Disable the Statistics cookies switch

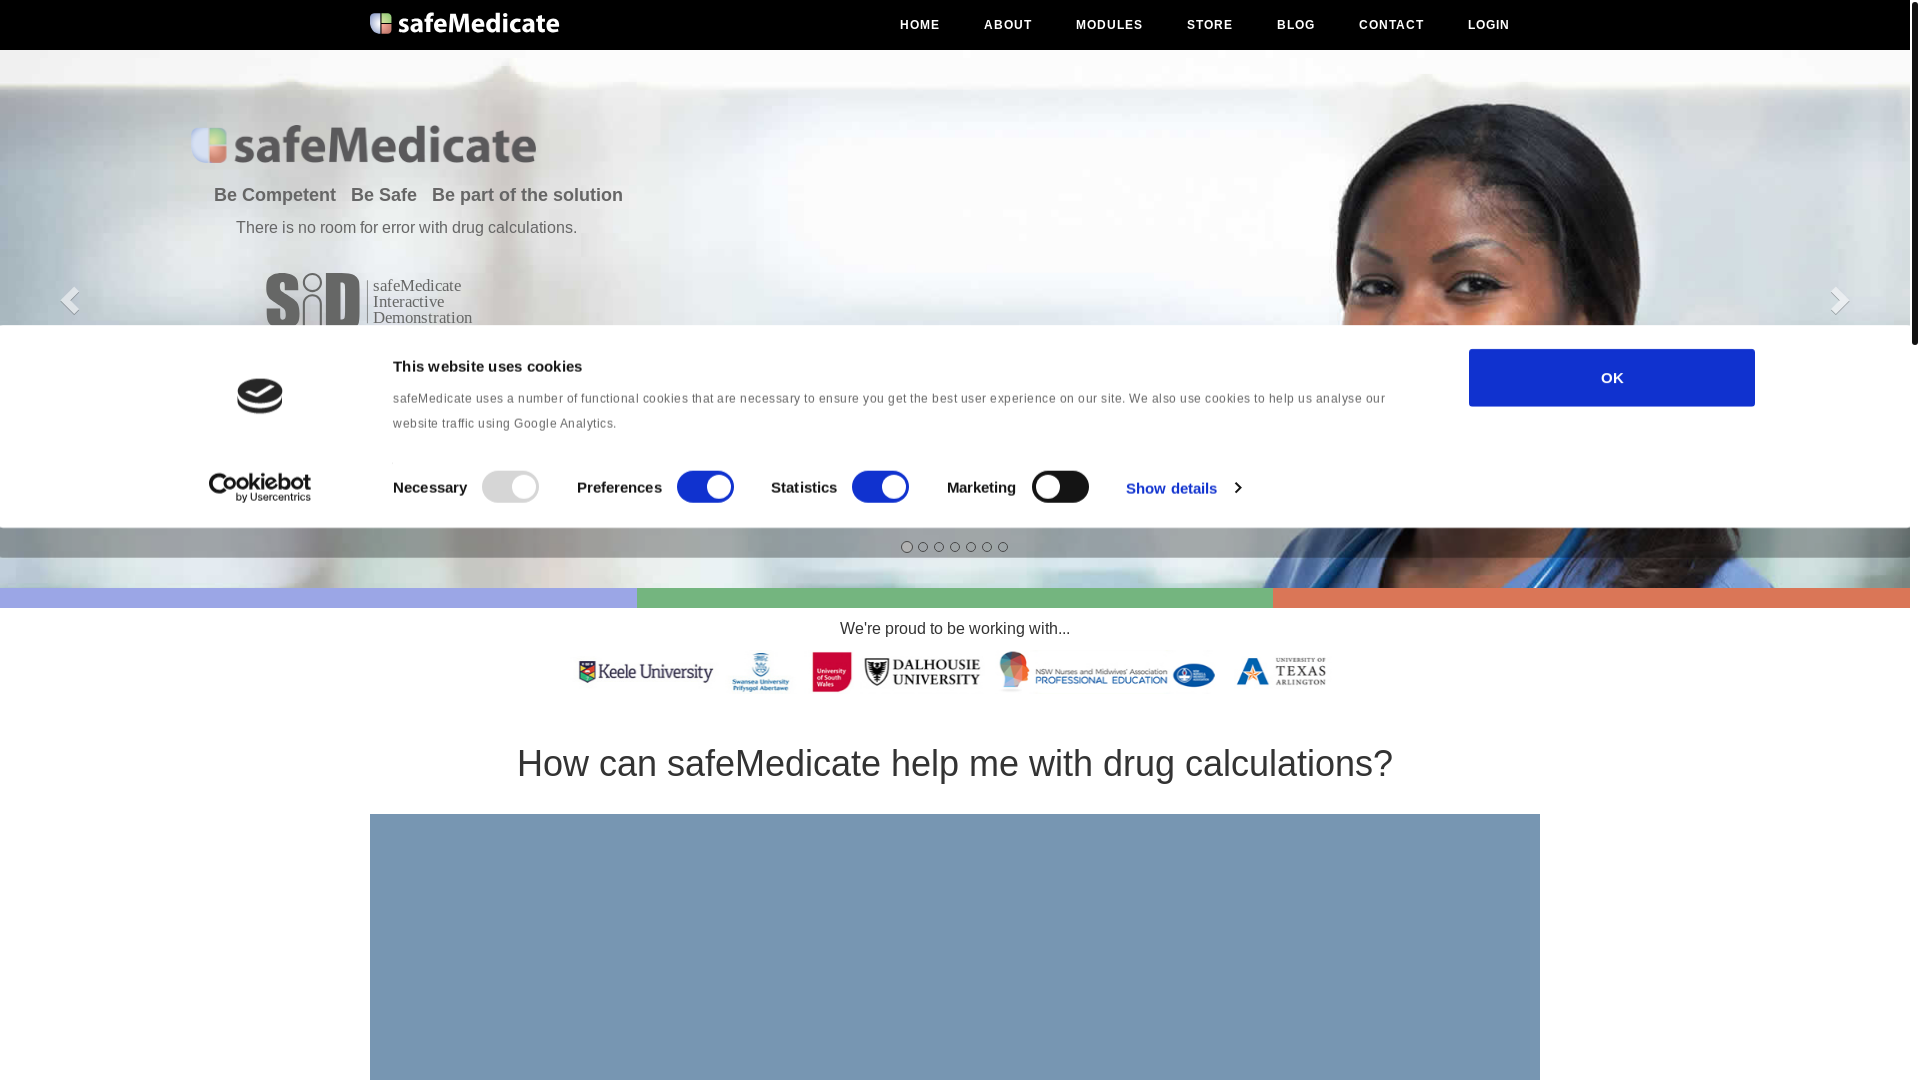(880, 487)
